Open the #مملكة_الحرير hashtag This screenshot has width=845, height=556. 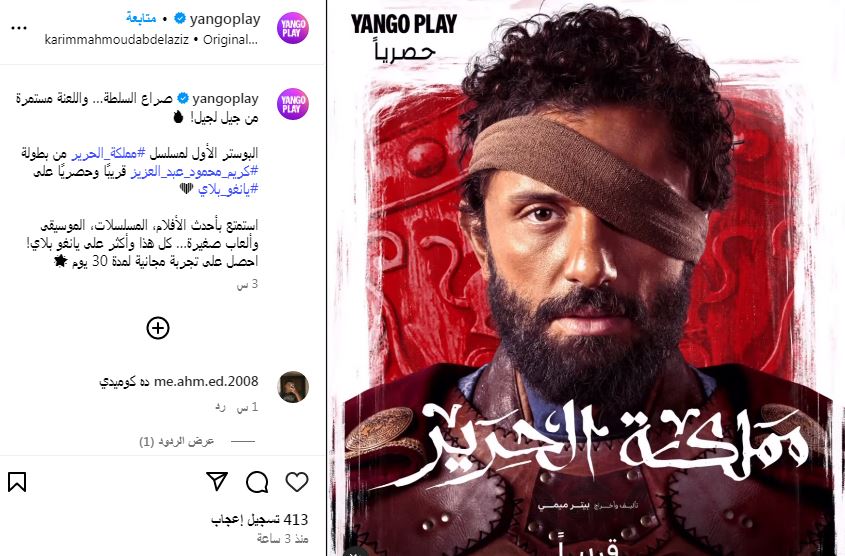tap(108, 154)
